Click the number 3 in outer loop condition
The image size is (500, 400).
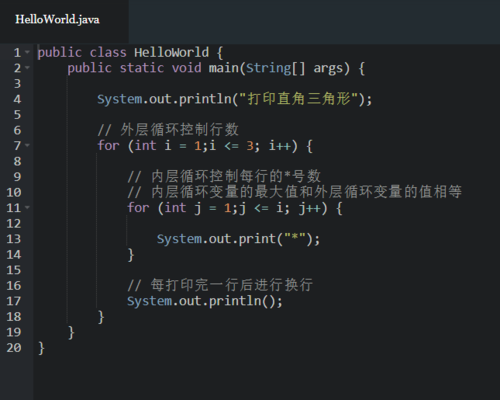coord(250,146)
